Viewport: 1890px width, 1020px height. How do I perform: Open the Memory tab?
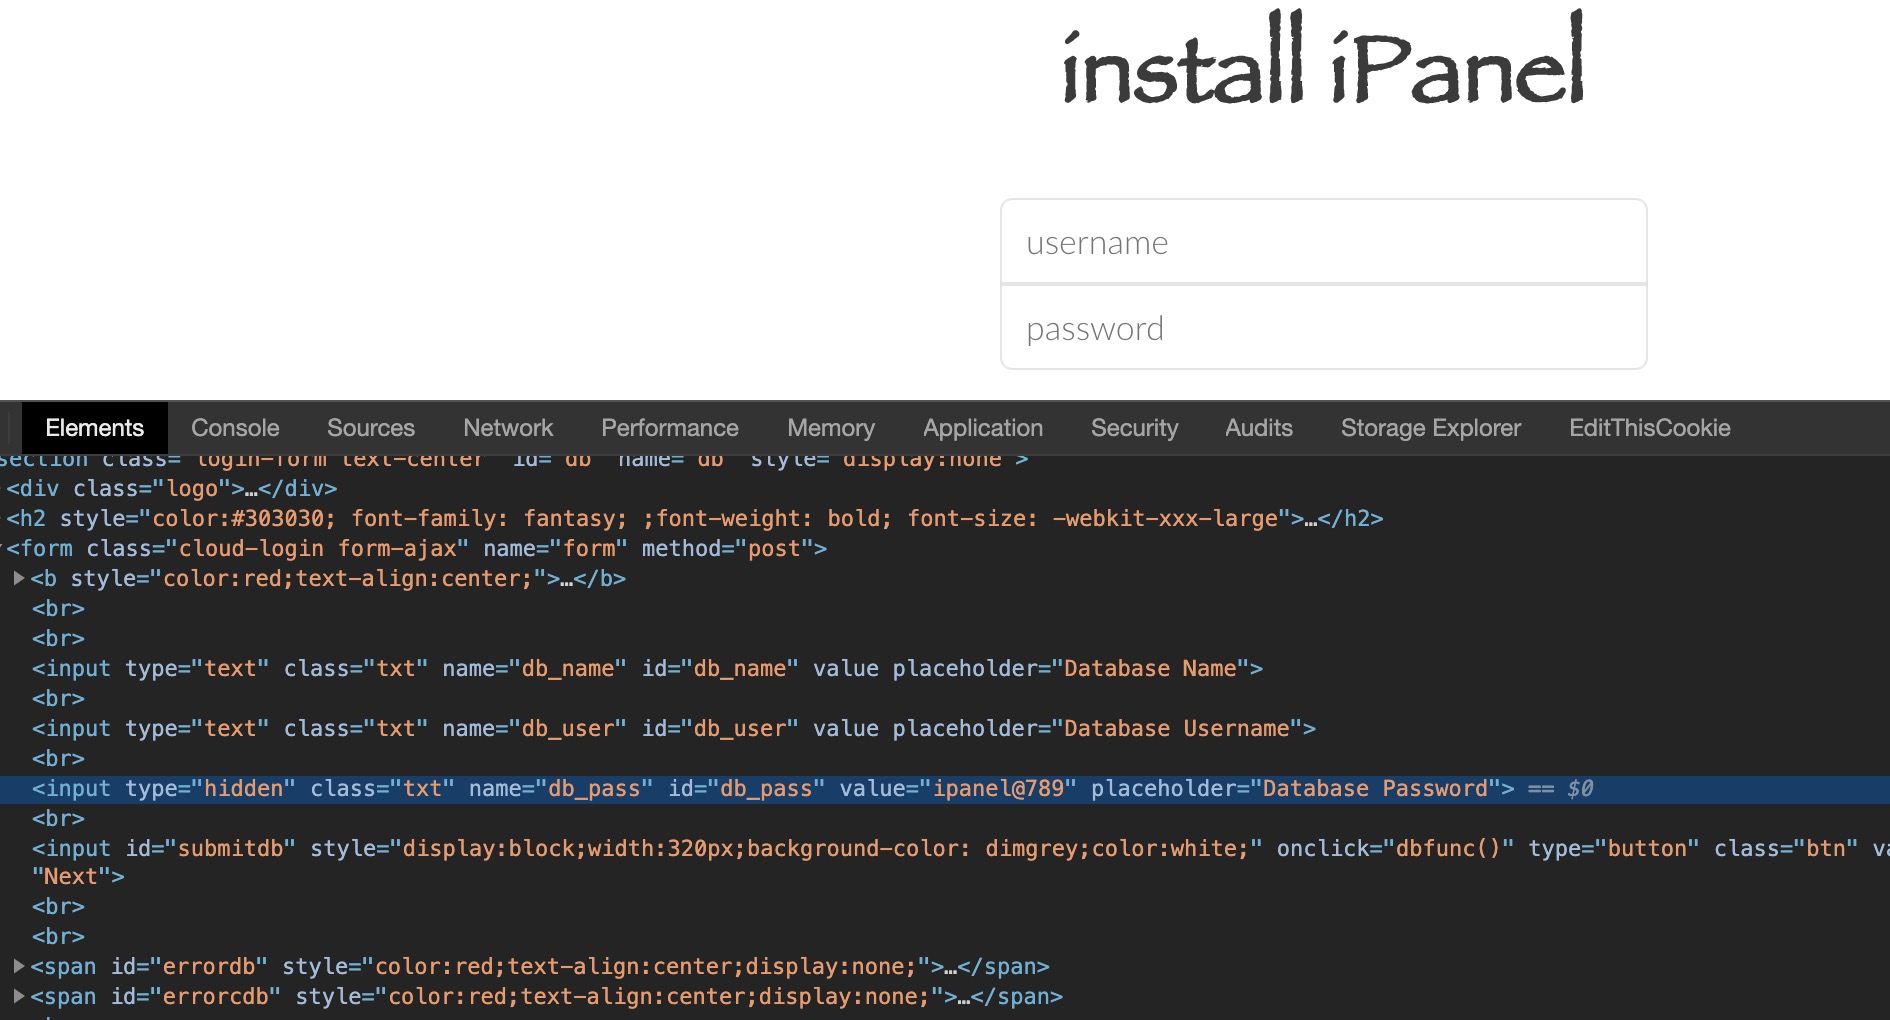point(831,428)
